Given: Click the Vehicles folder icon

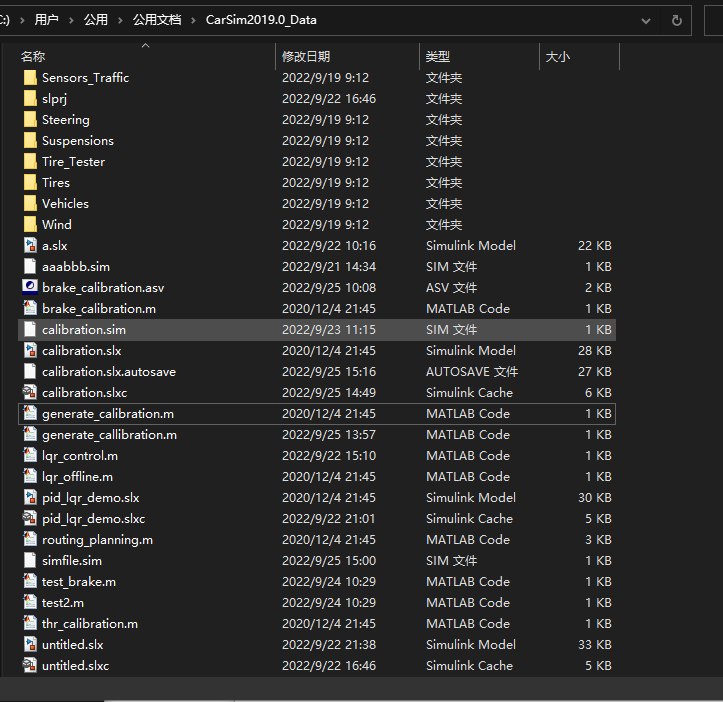Looking at the screenshot, I should click(x=30, y=203).
